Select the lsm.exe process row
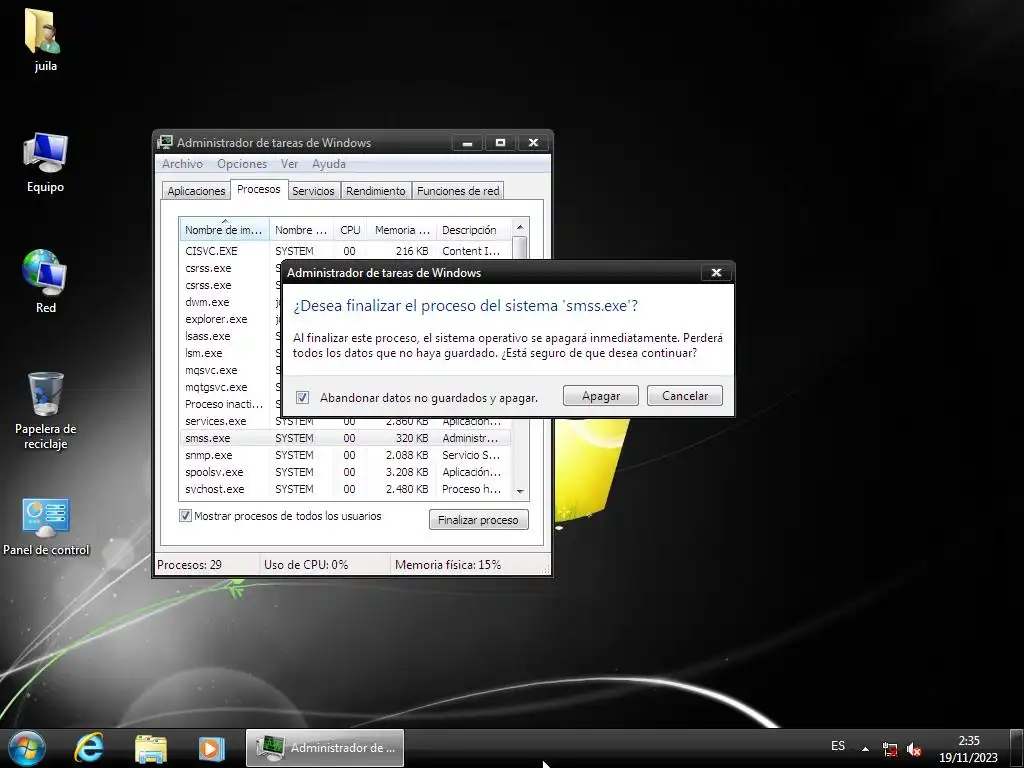Screen dimensions: 1024x768 (231, 353)
